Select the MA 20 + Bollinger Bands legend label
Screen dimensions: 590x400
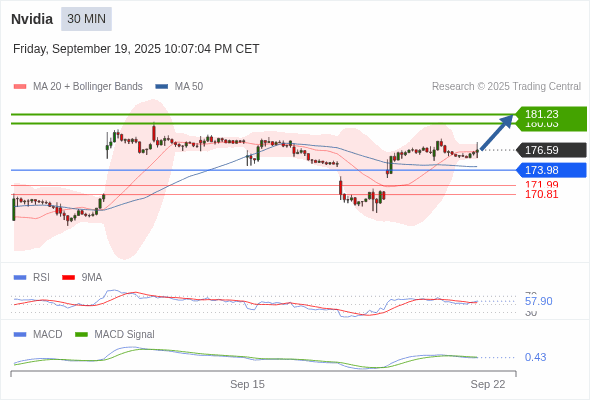[x=88, y=87]
